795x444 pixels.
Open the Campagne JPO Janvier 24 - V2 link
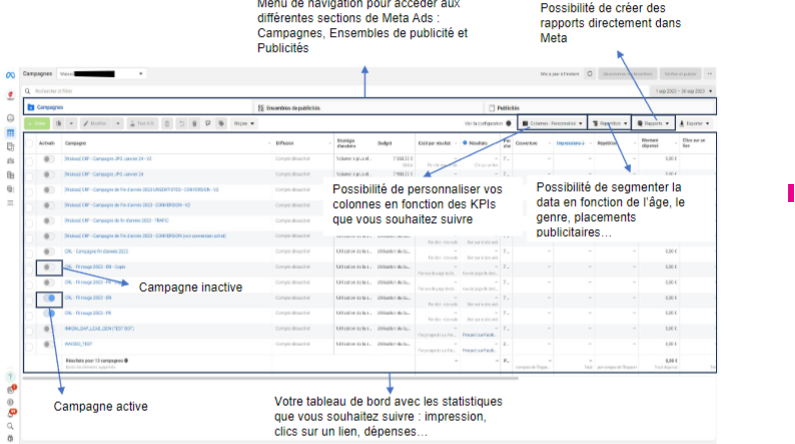tap(109, 158)
